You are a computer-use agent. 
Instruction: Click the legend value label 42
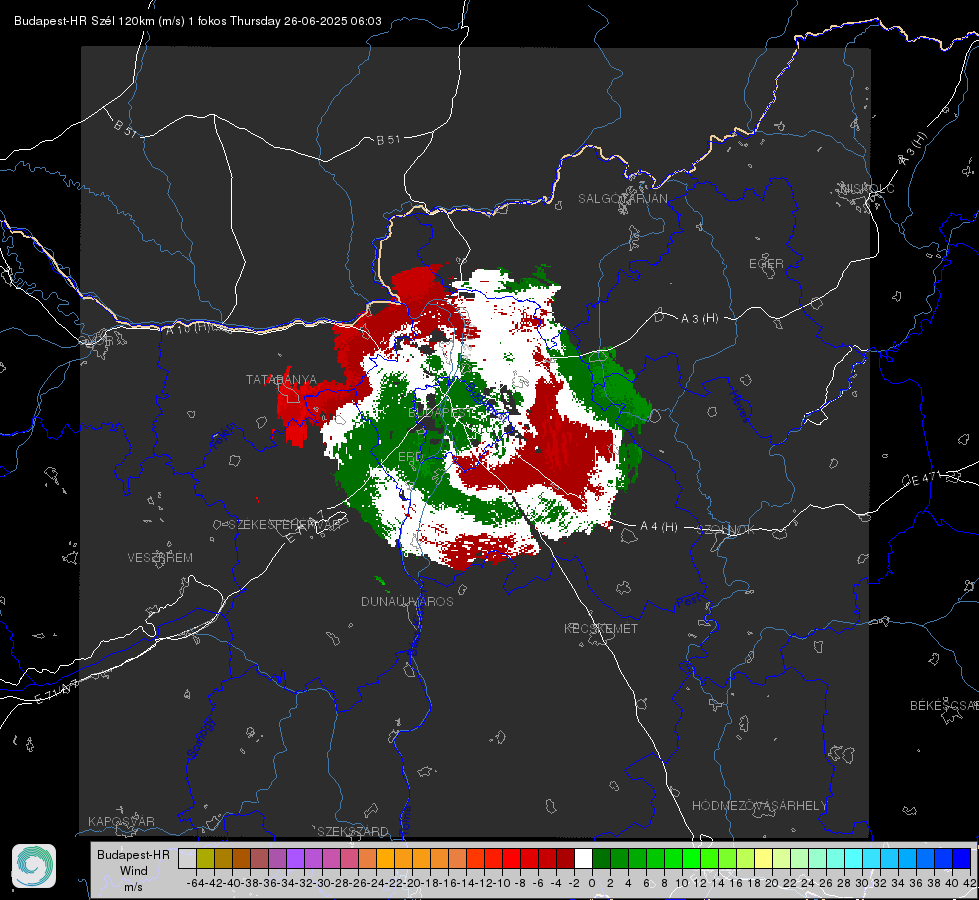tap(970, 883)
